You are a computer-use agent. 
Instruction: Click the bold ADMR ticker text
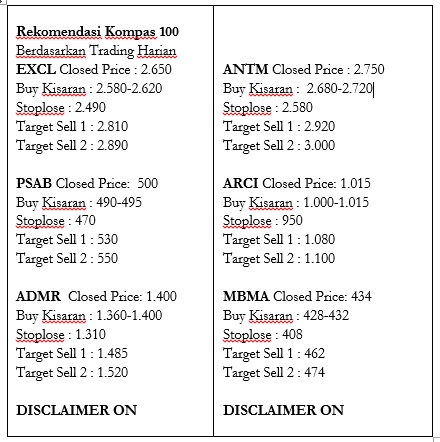point(38,296)
